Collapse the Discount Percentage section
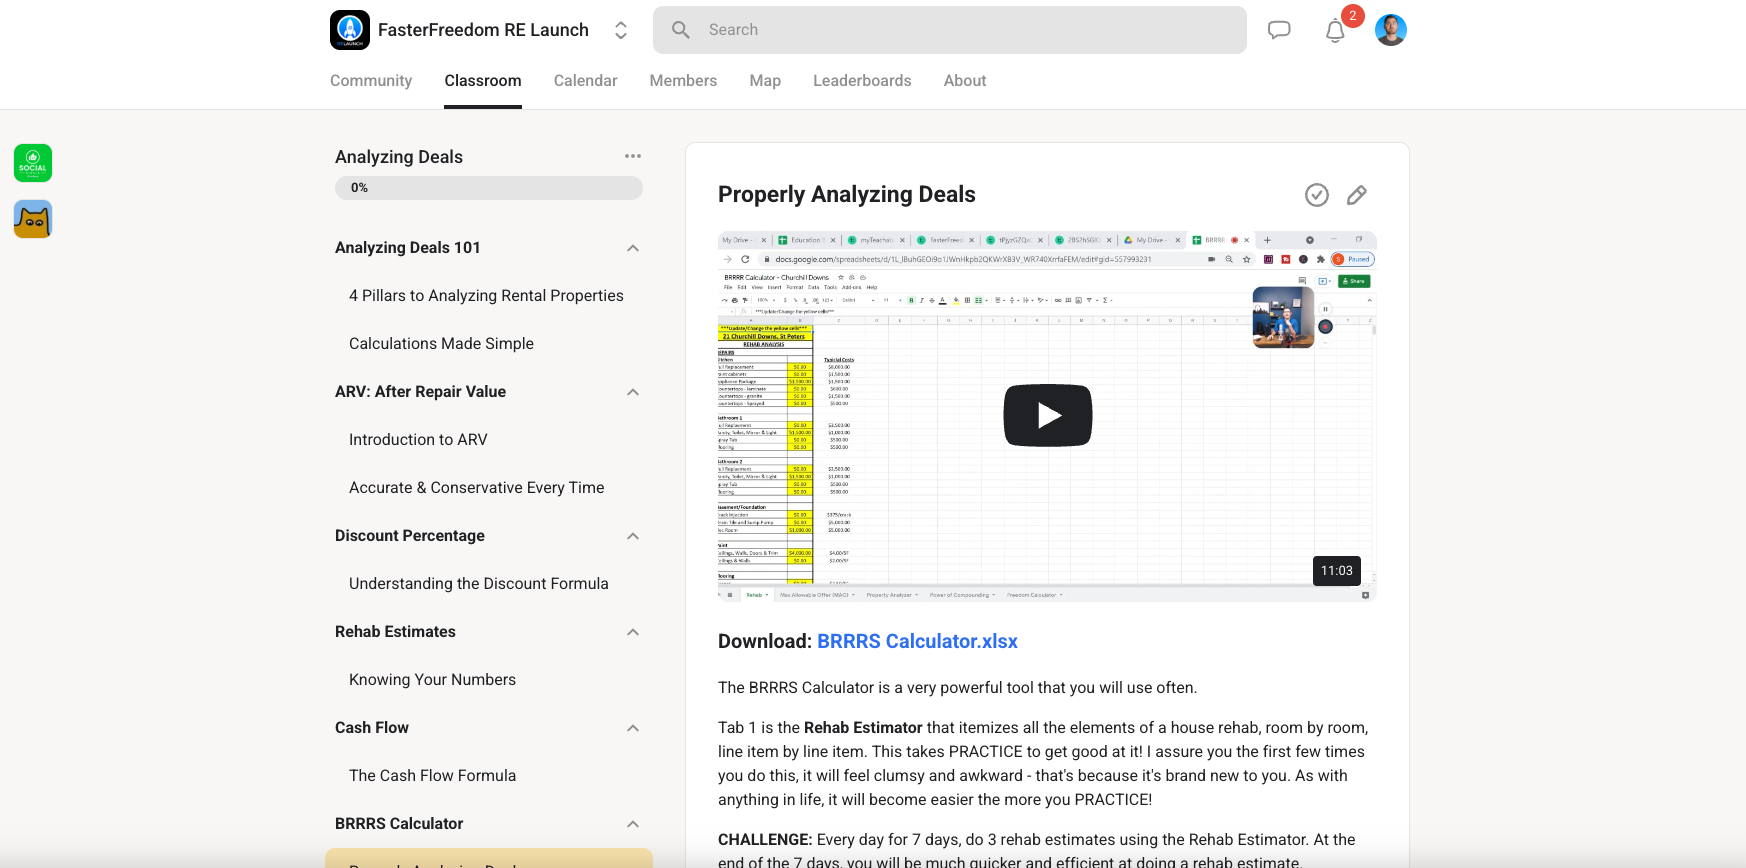The height and width of the screenshot is (868, 1746). point(633,536)
